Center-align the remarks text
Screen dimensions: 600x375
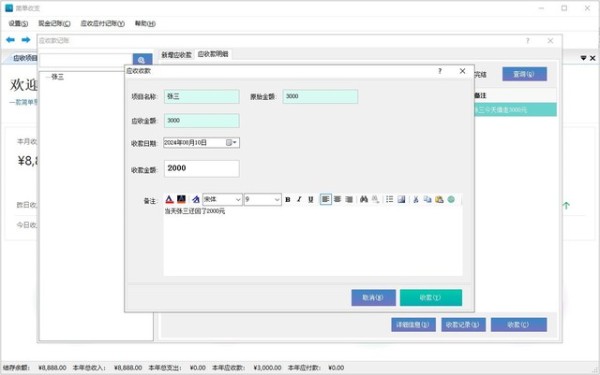tap(338, 199)
